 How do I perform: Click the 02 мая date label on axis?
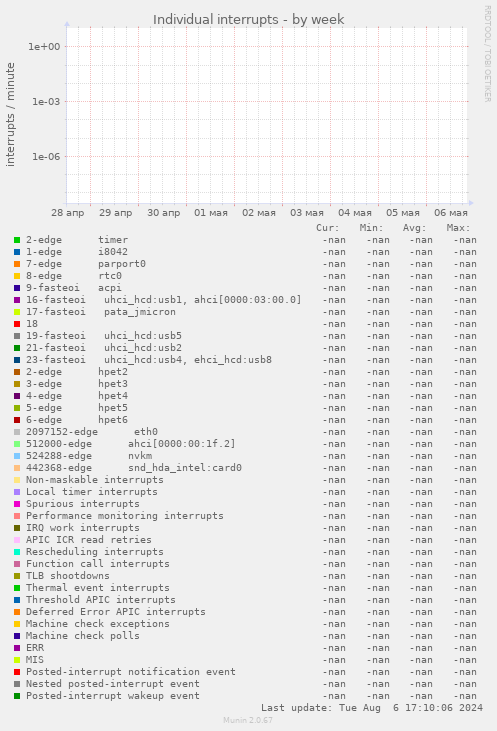pyautogui.click(x=259, y=213)
